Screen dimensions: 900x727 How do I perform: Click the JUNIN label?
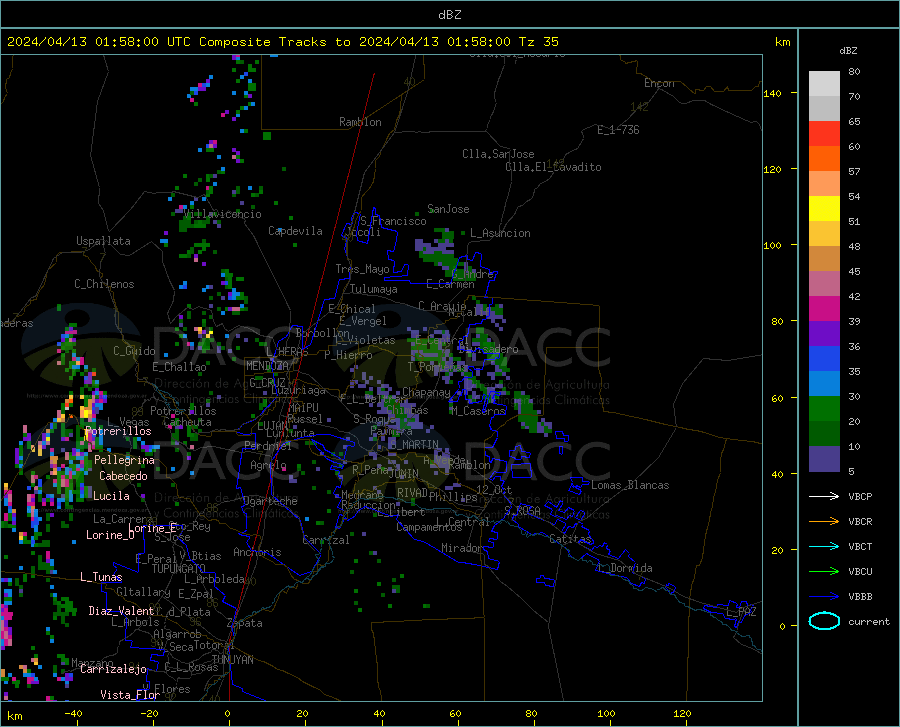click(404, 473)
